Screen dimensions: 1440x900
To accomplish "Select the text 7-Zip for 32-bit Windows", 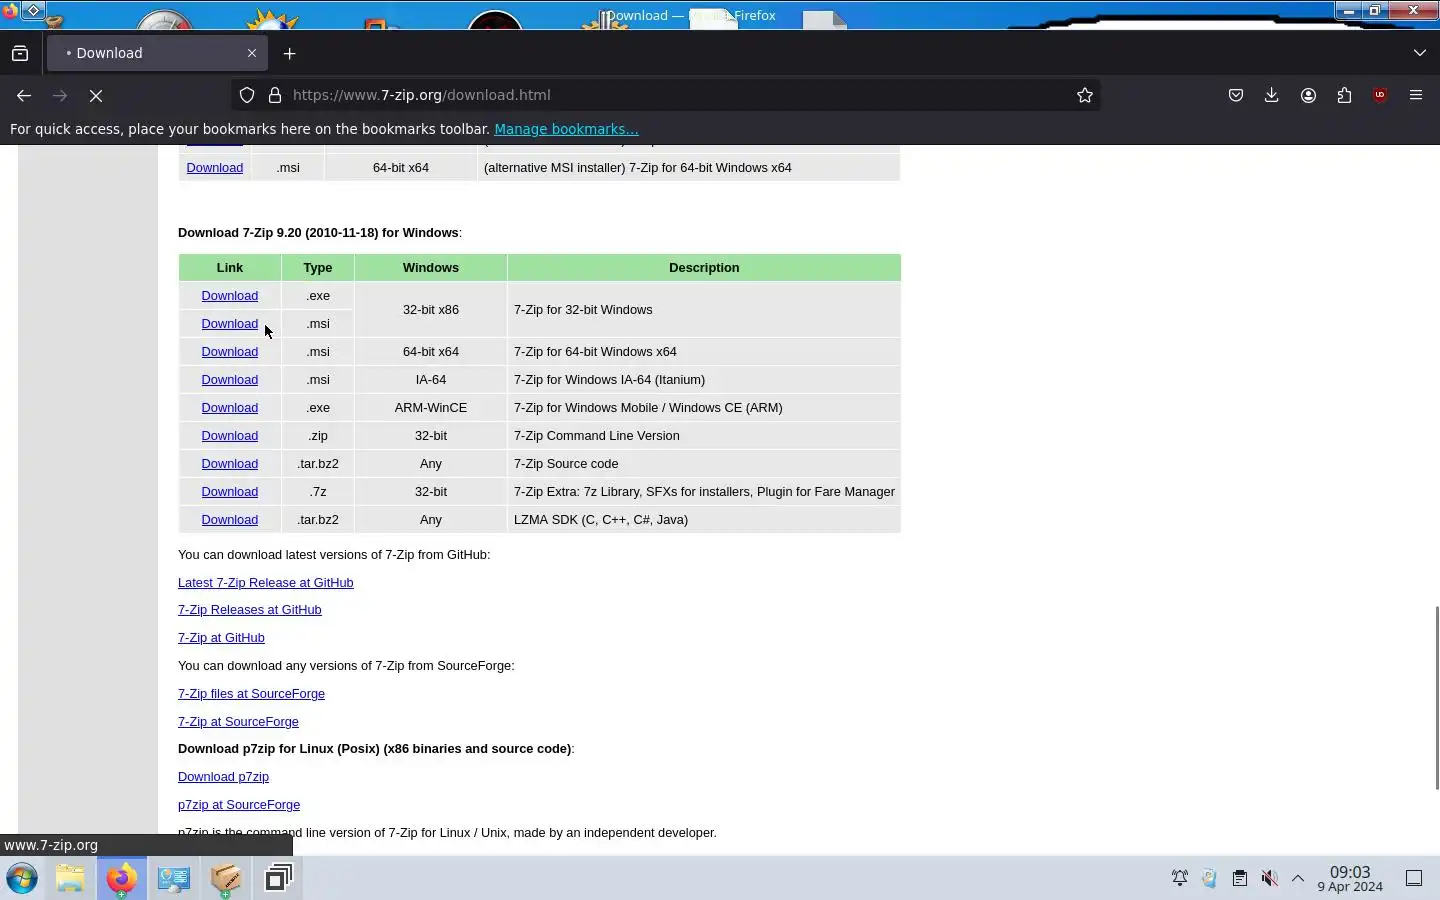I will click(583, 309).
